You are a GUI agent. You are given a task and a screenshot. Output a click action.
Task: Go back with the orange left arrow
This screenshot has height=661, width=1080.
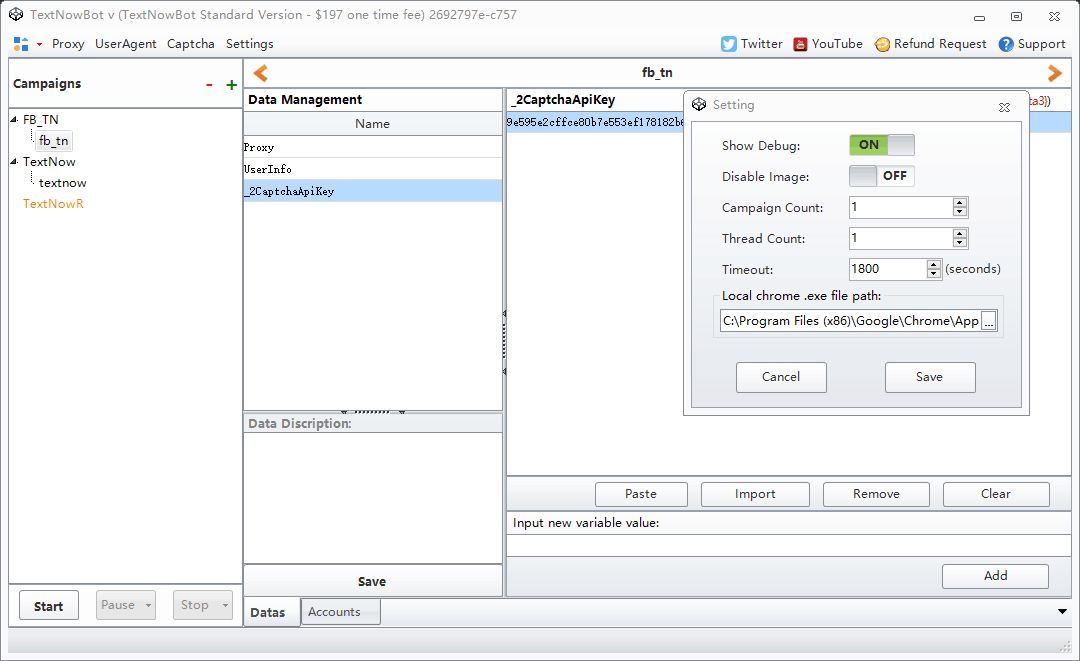(x=260, y=73)
